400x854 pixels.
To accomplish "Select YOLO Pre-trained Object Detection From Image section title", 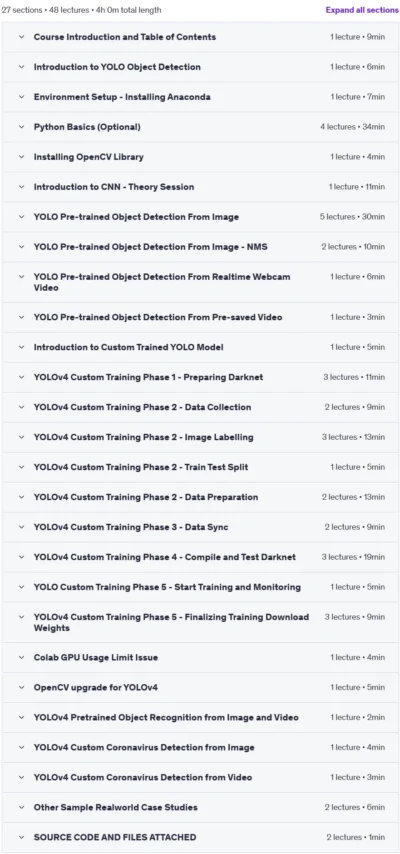I will click(136, 217).
